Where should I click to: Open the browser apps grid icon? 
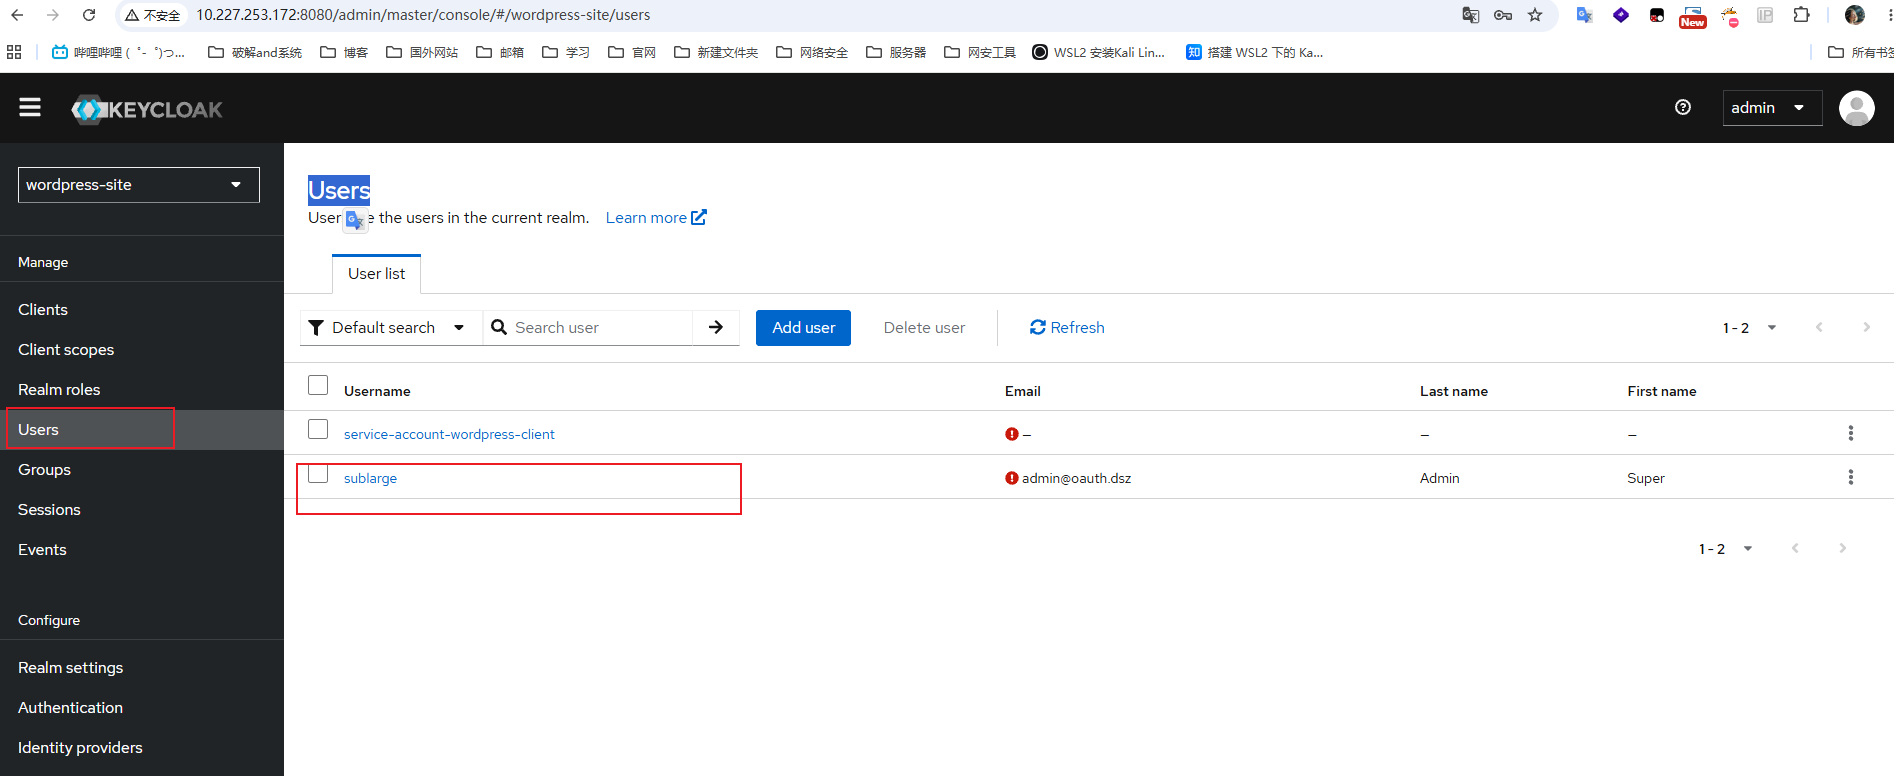tap(14, 52)
